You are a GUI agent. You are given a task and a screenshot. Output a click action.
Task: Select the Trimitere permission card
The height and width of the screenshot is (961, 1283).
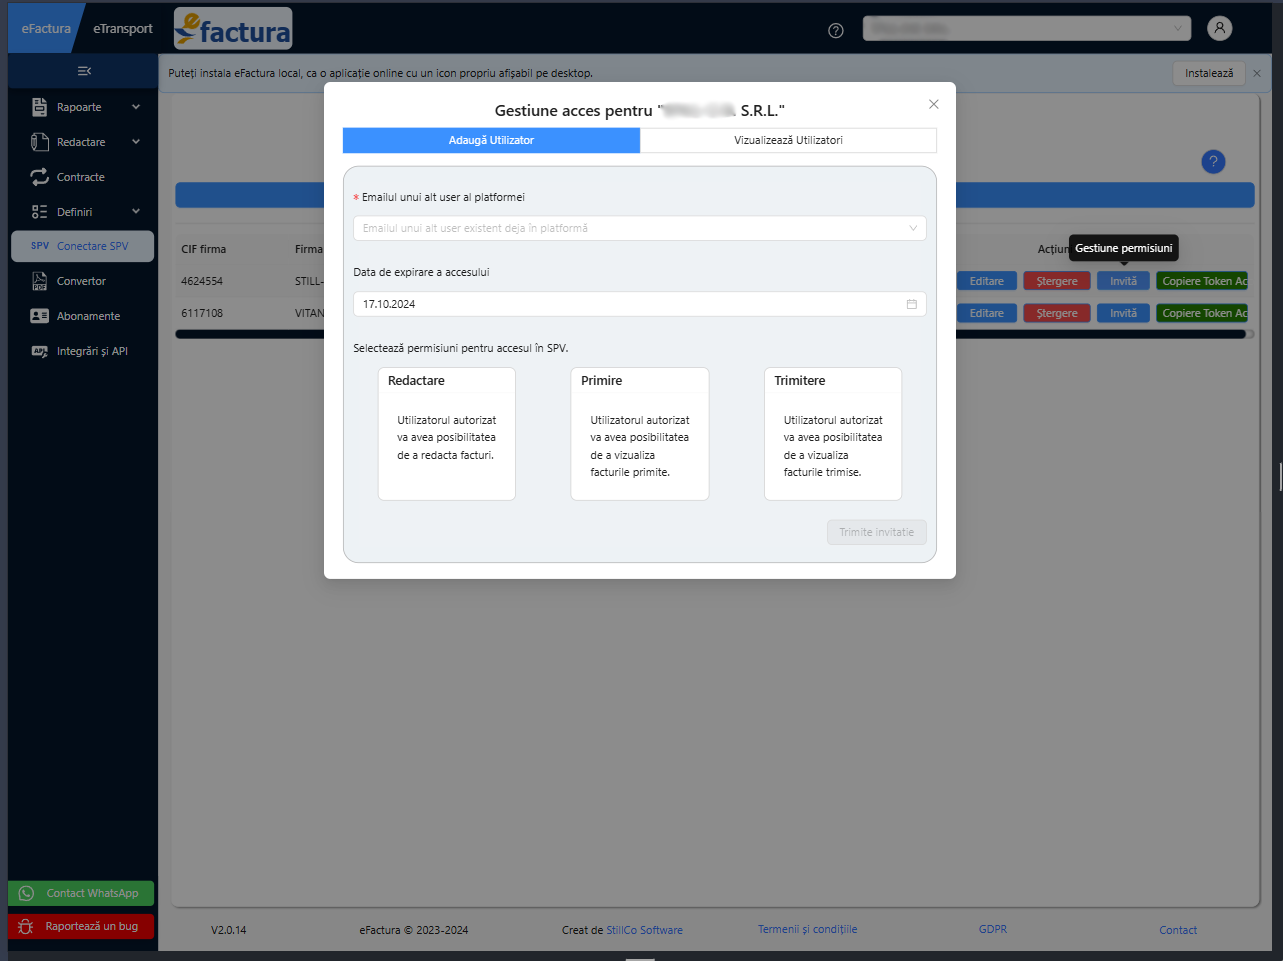pos(832,433)
